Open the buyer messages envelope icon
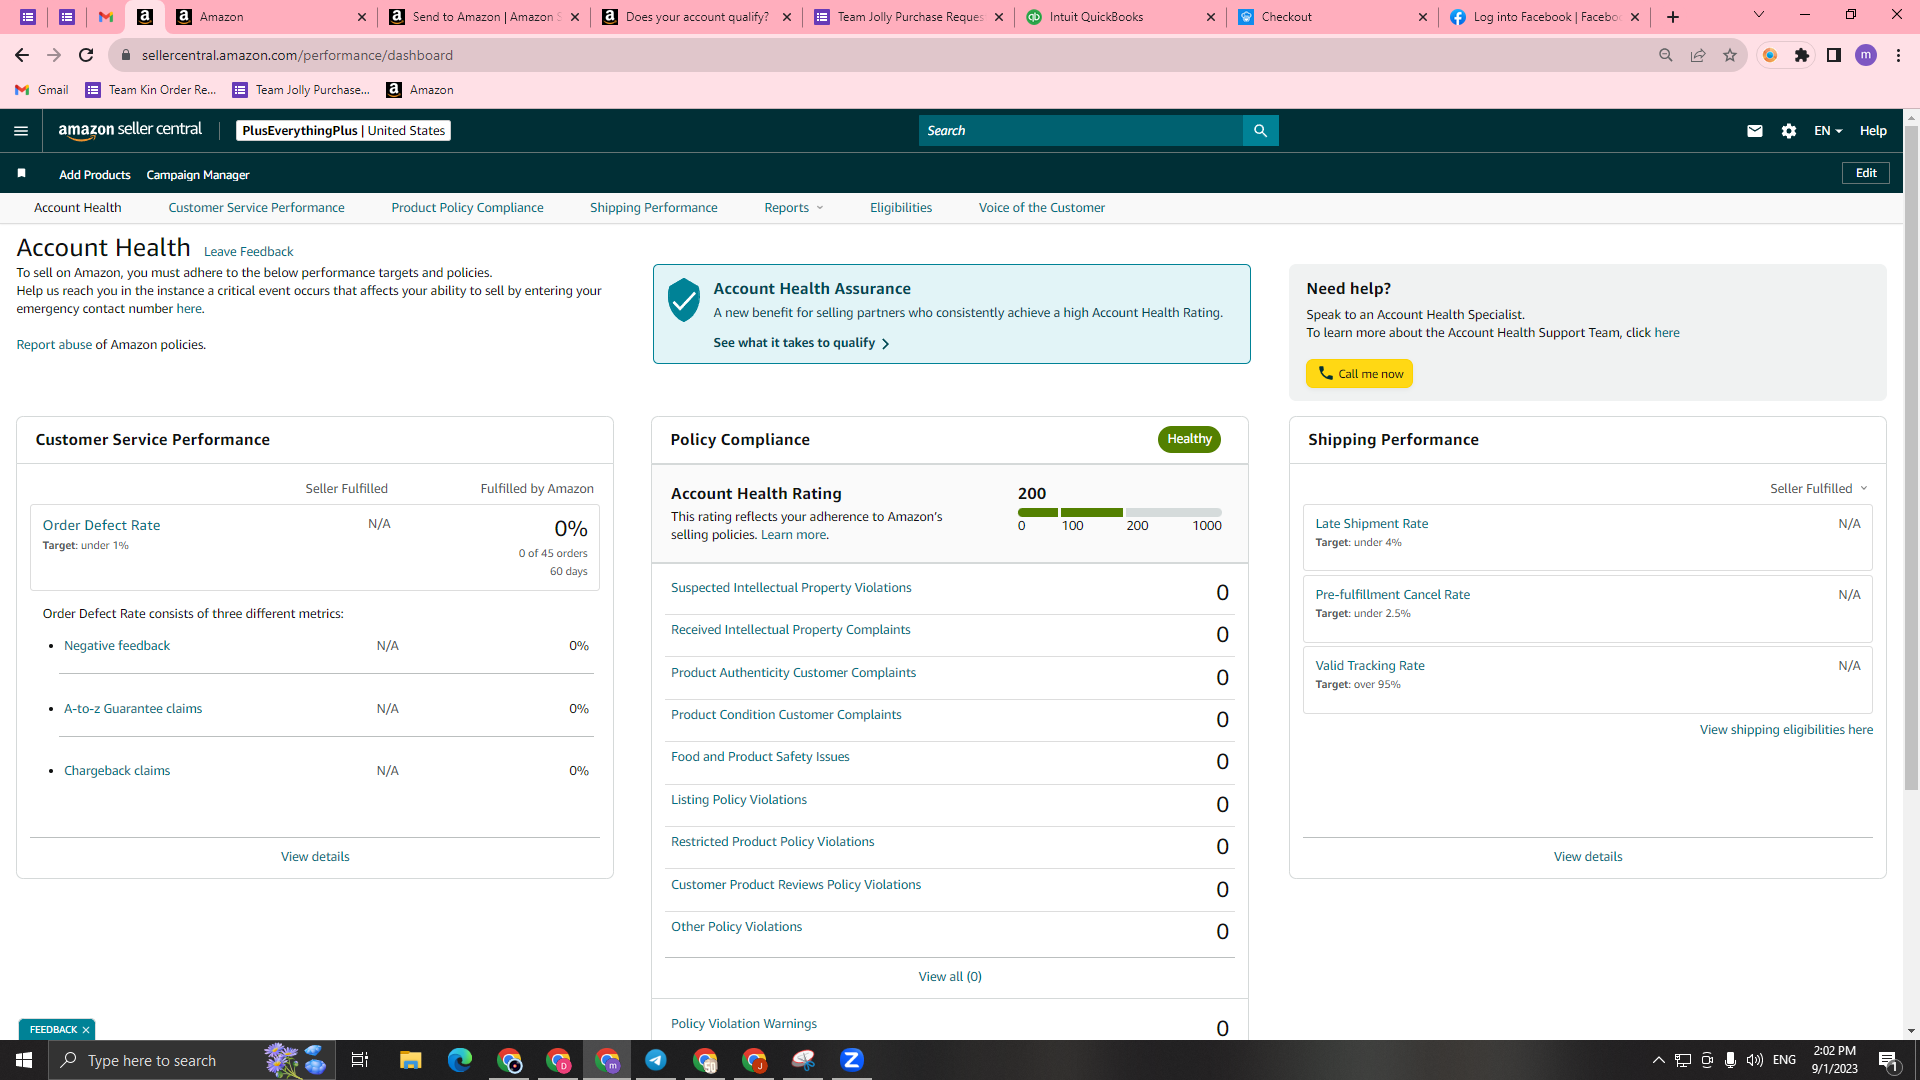Viewport: 1920px width, 1080px height. click(1754, 131)
